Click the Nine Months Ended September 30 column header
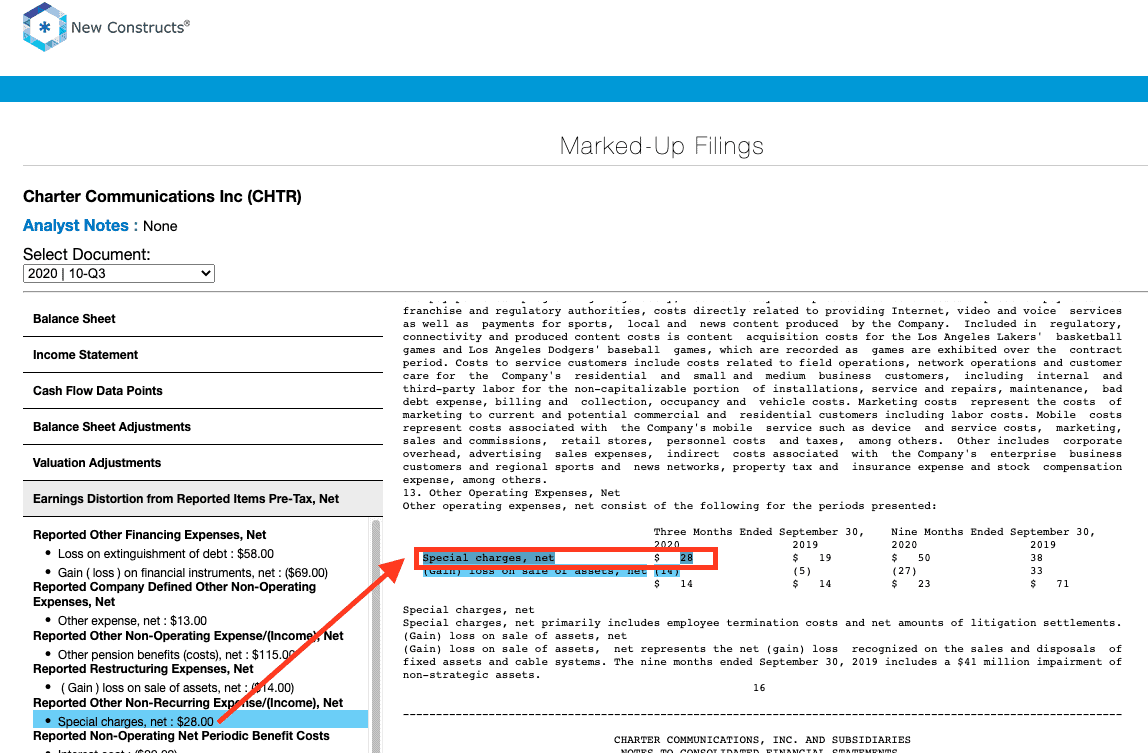 [993, 532]
